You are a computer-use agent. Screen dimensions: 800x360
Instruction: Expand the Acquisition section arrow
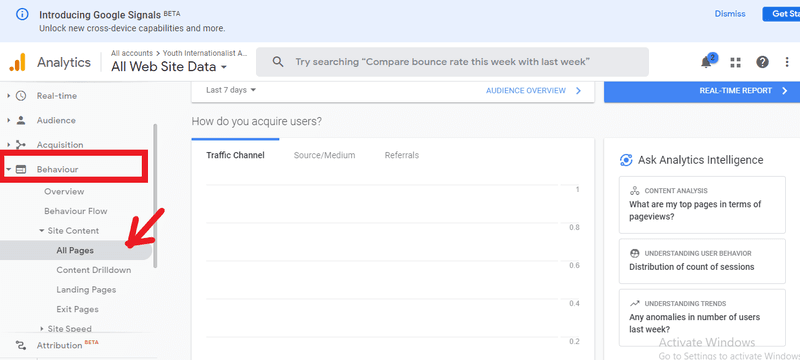coord(8,145)
